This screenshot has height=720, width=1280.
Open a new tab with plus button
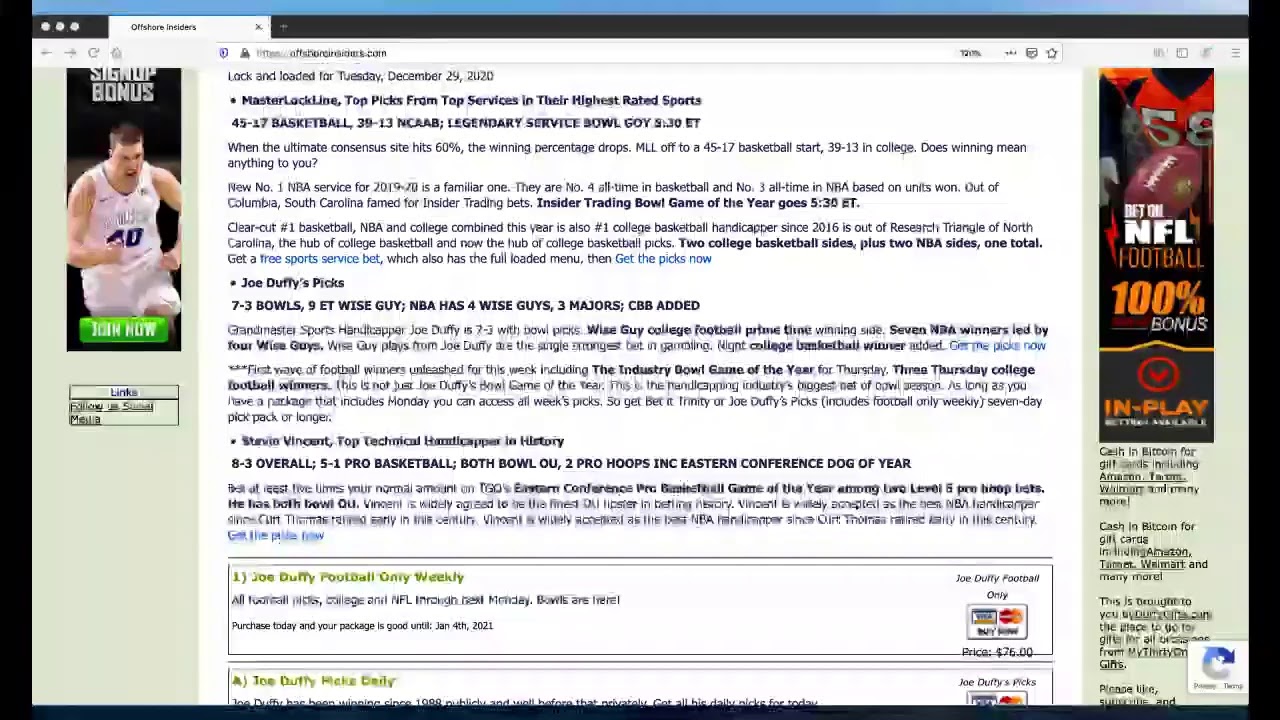coord(284,27)
